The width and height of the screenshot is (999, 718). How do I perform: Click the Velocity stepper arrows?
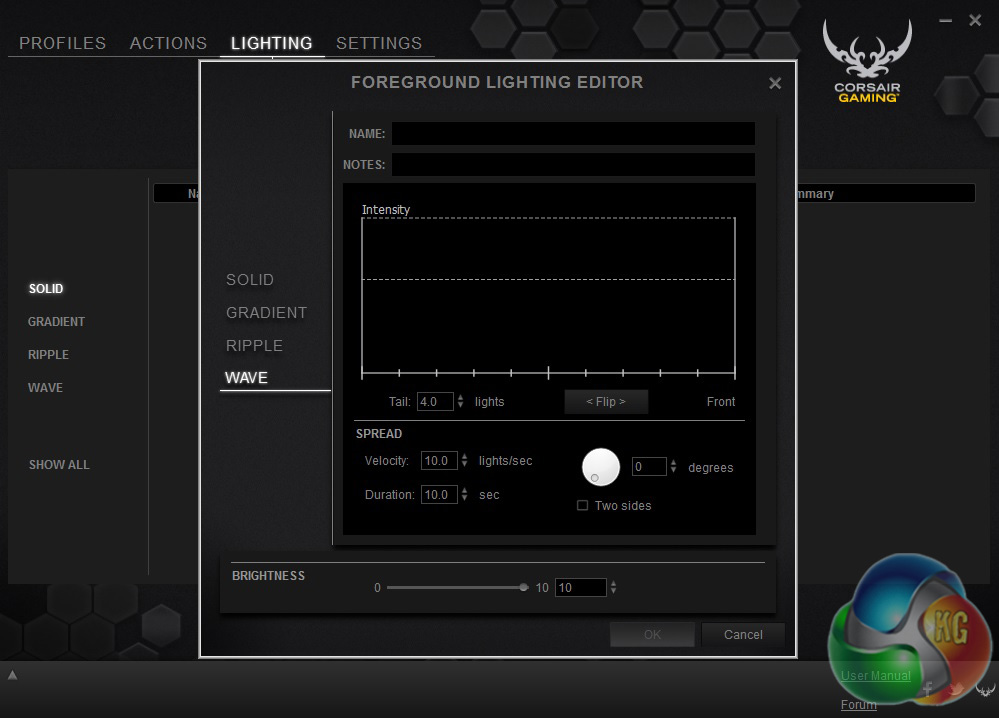point(465,461)
